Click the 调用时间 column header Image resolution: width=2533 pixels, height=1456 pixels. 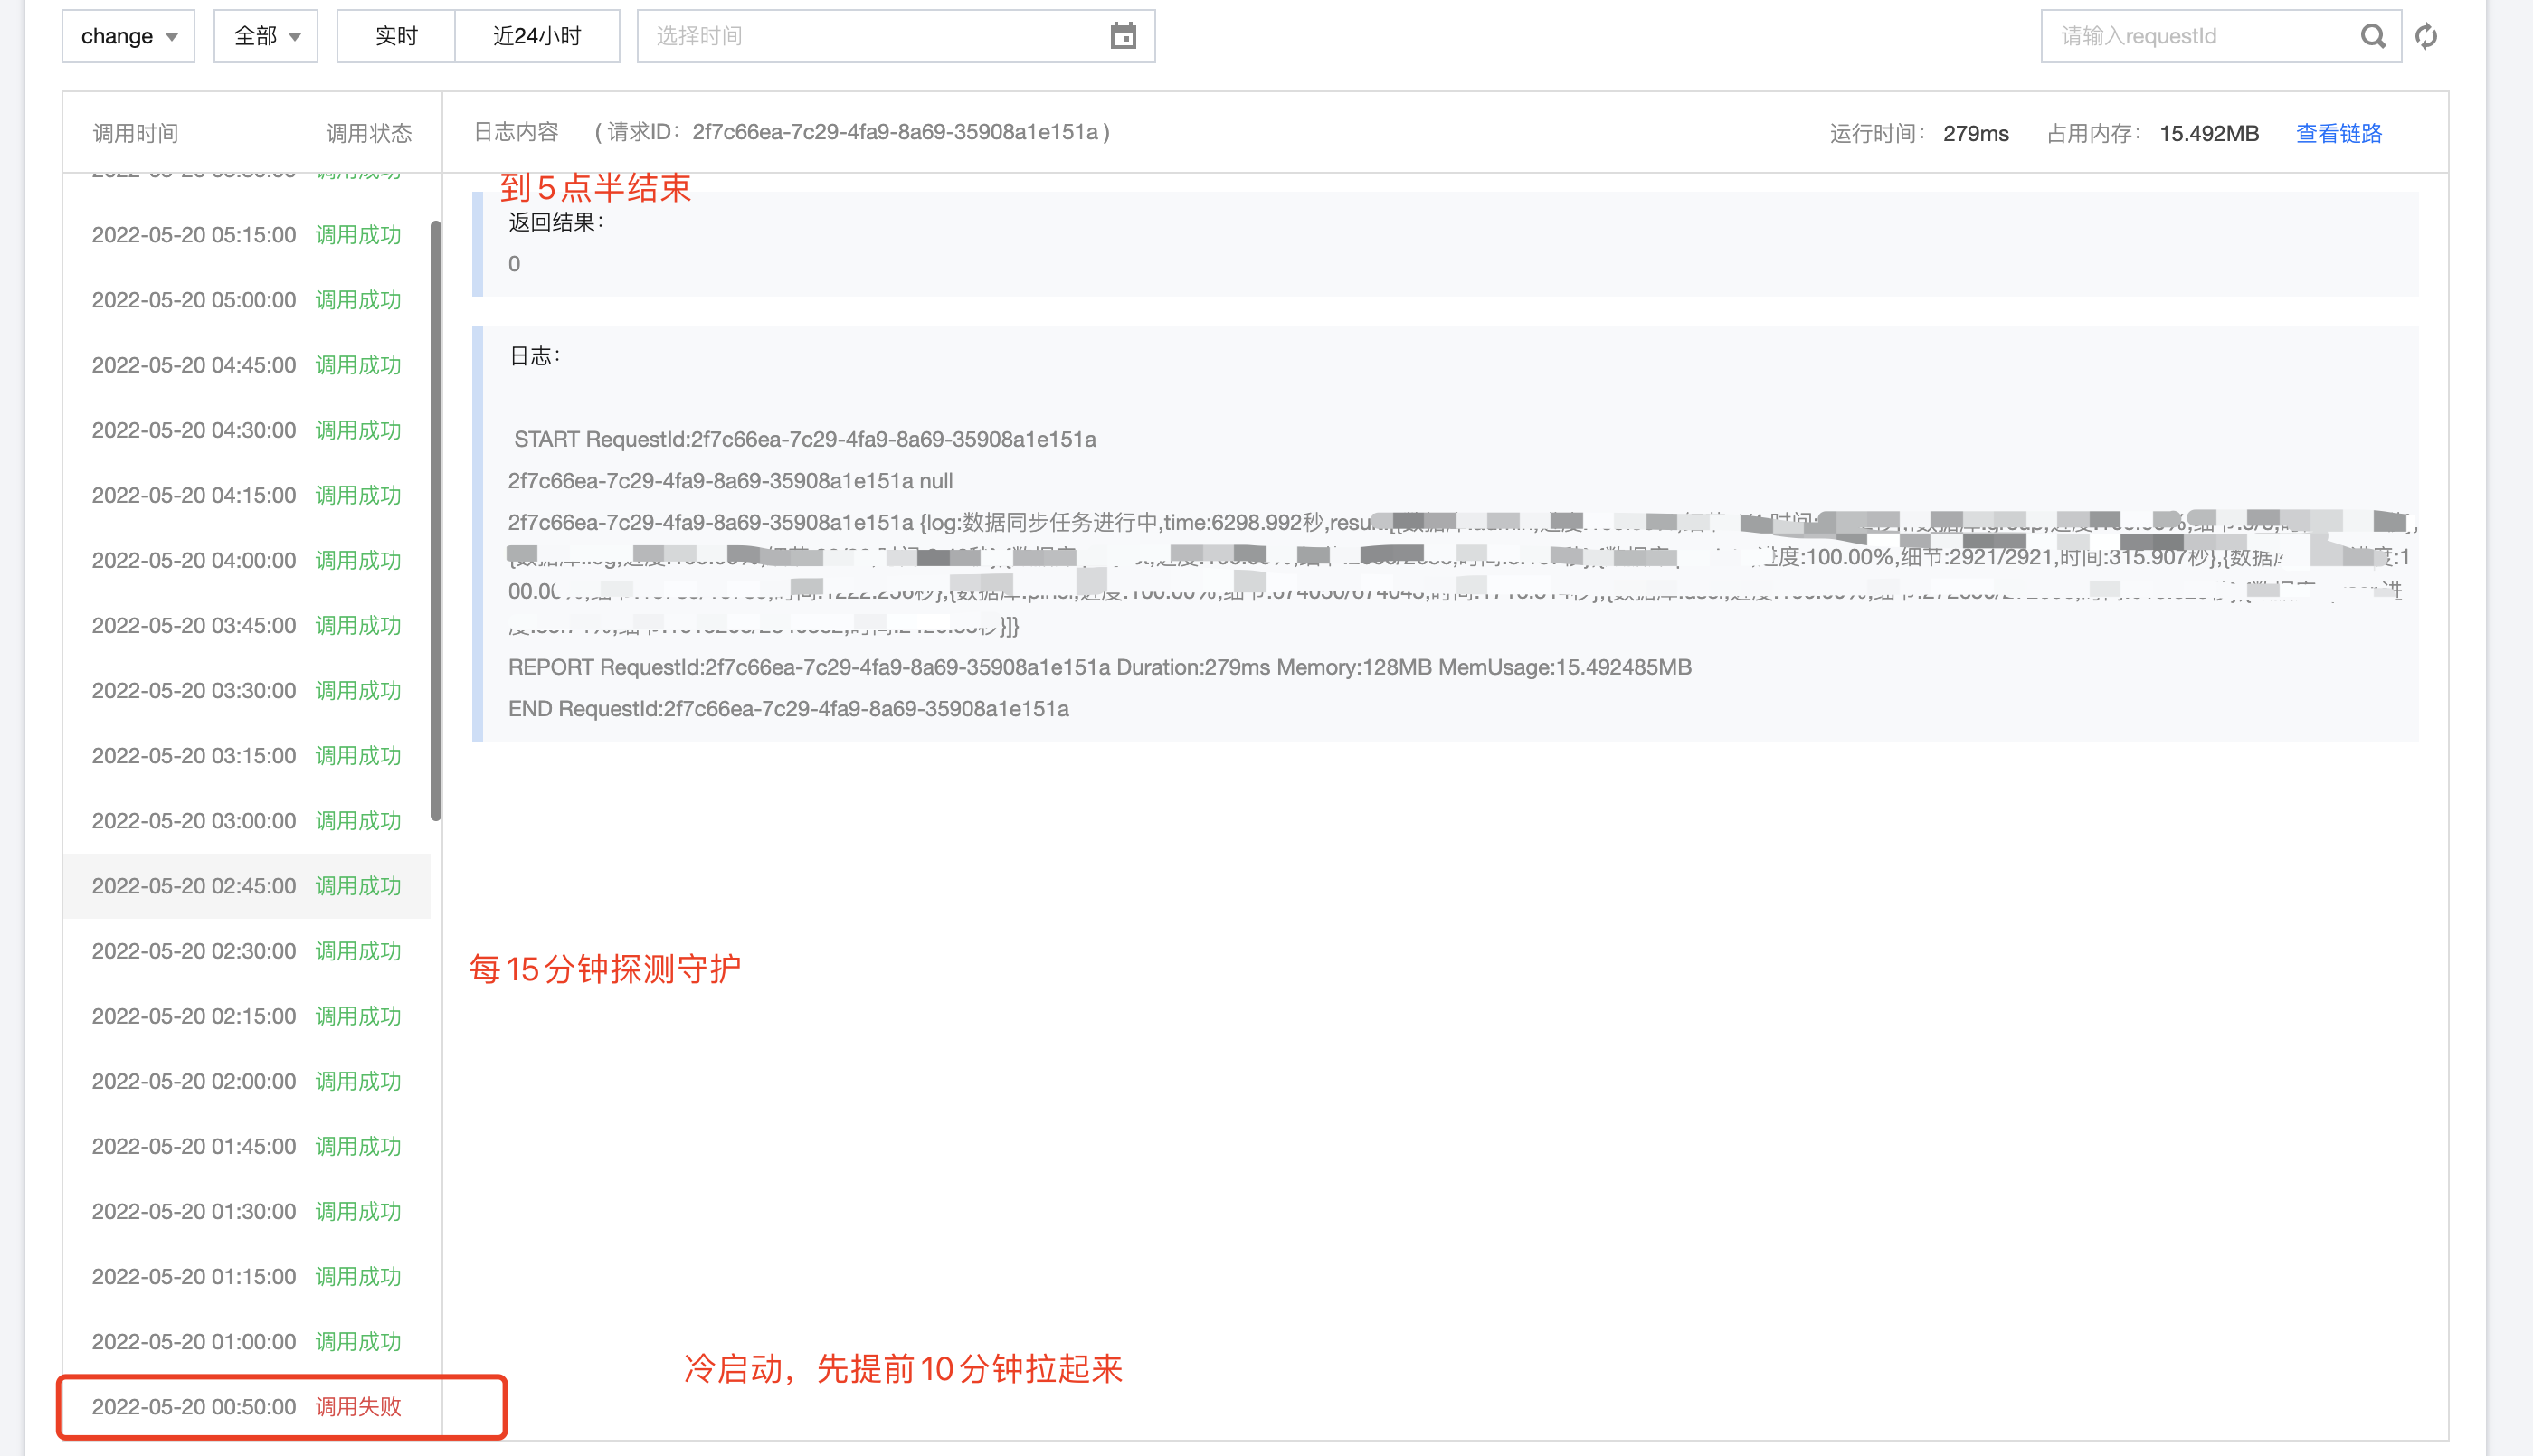click(x=136, y=133)
